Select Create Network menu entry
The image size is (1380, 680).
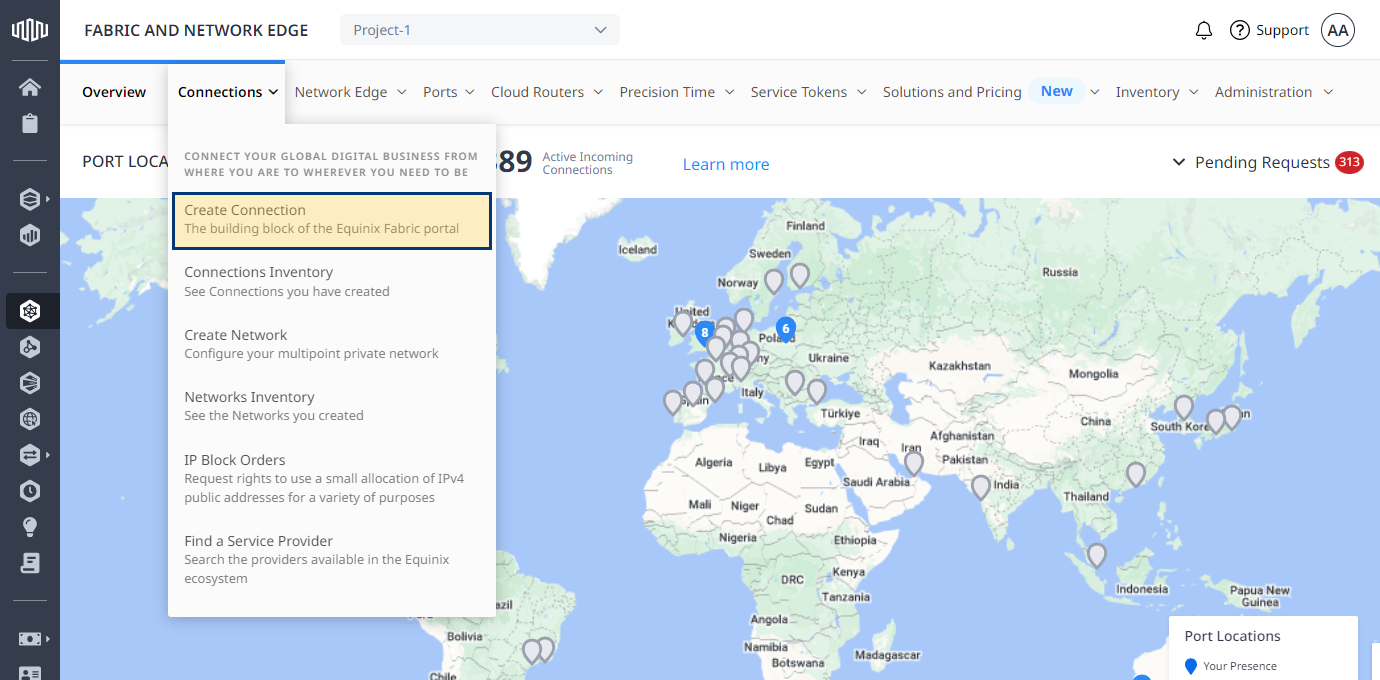click(332, 344)
